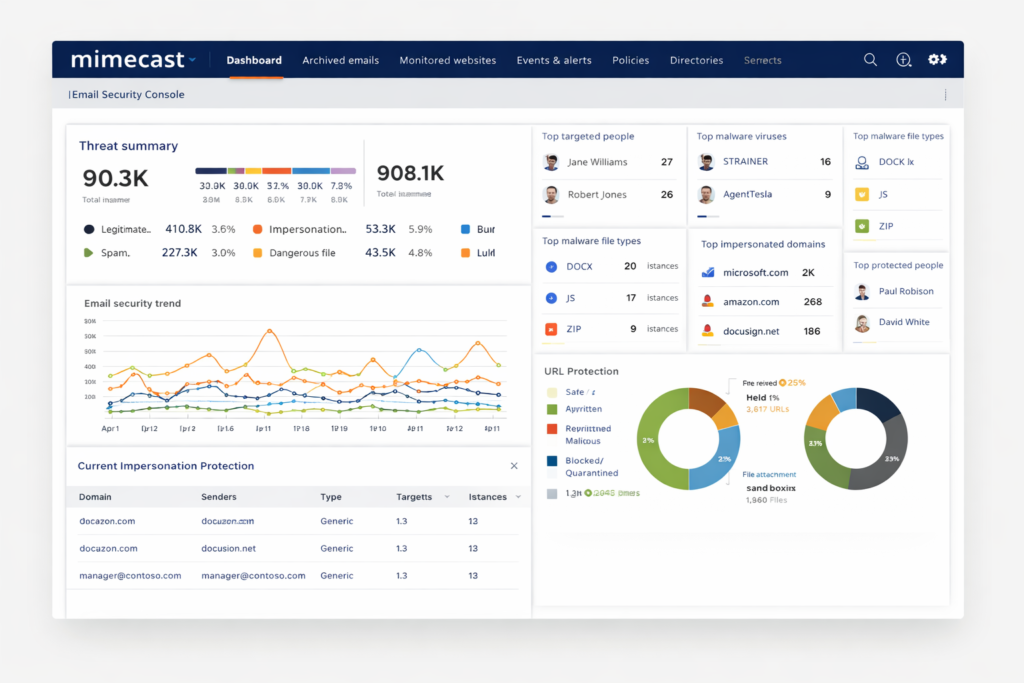Go to the Policies tab
Viewport: 1024px width, 683px height.
click(630, 60)
